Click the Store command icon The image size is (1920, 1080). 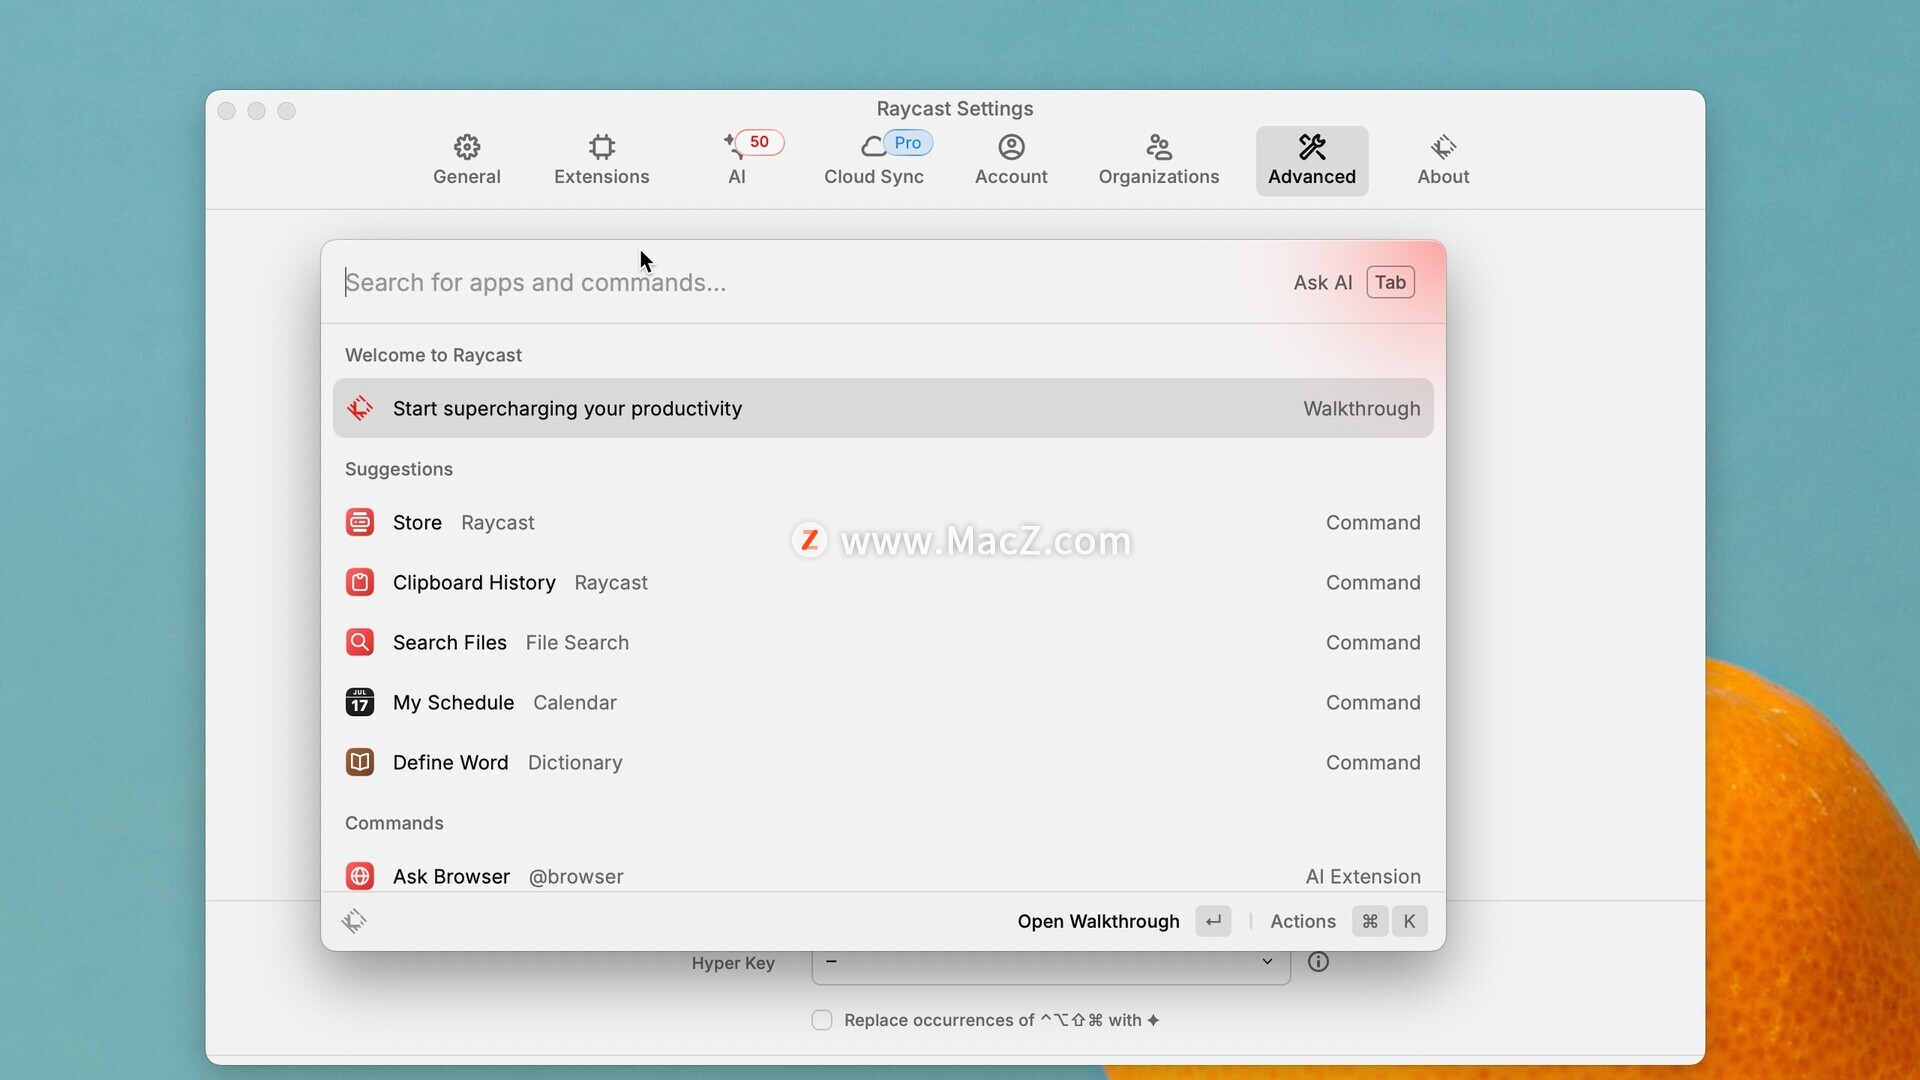pyautogui.click(x=360, y=522)
